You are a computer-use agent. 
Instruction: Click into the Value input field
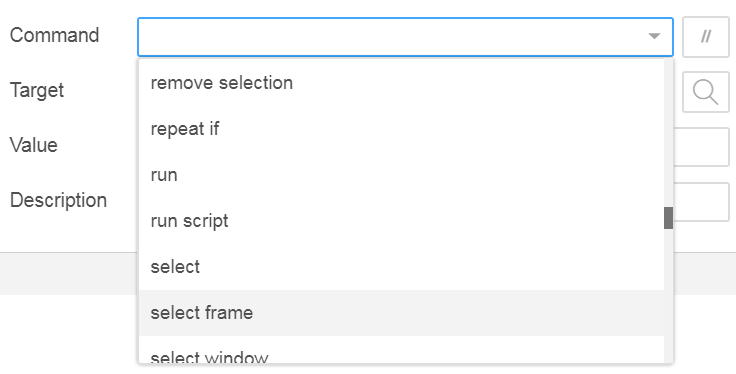coord(701,147)
